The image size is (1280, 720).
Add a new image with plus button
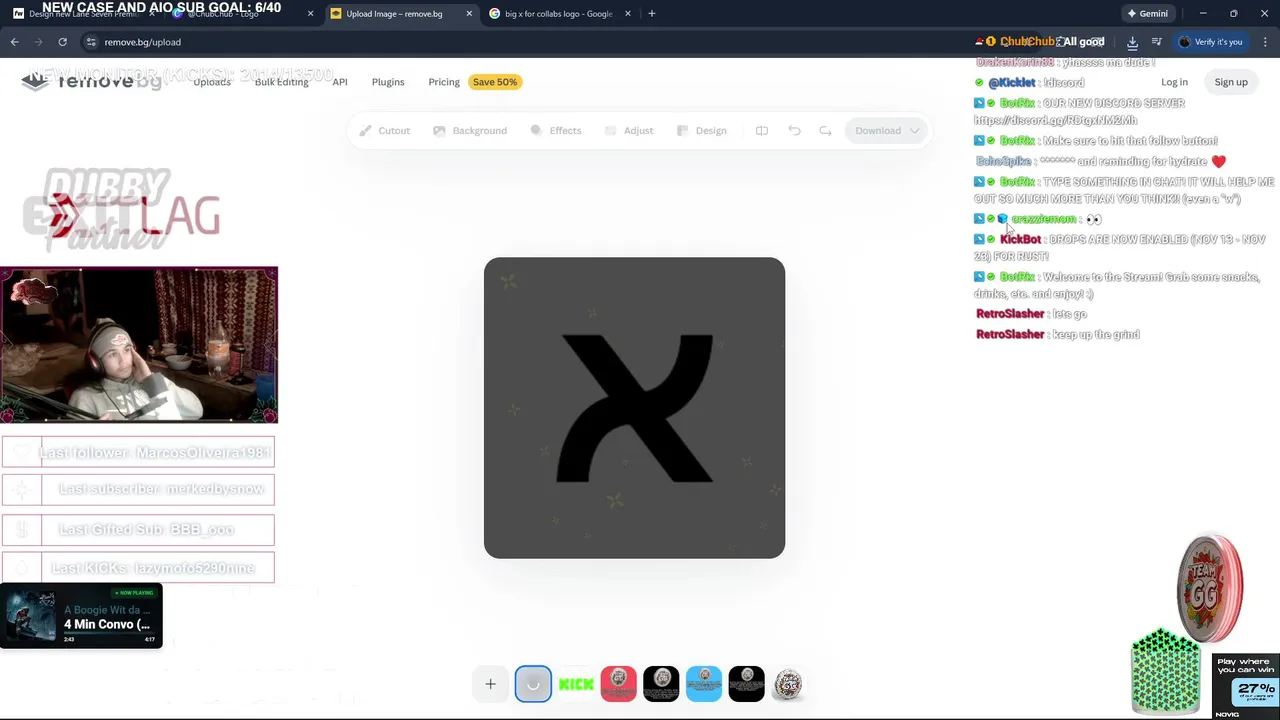click(x=490, y=684)
